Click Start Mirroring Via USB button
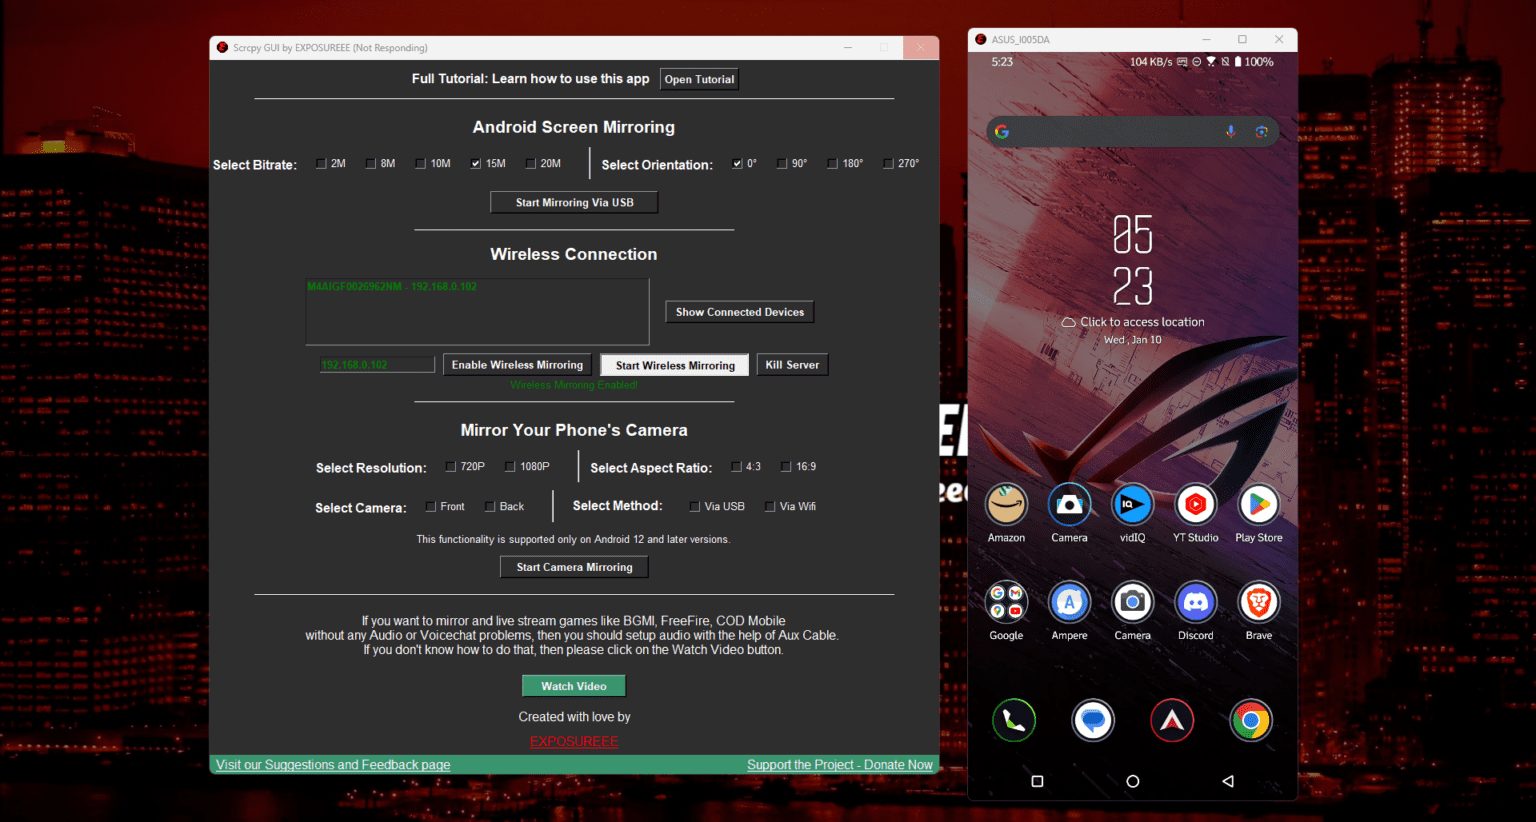The width and height of the screenshot is (1536, 822). pyautogui.click(x=574, y=202)
